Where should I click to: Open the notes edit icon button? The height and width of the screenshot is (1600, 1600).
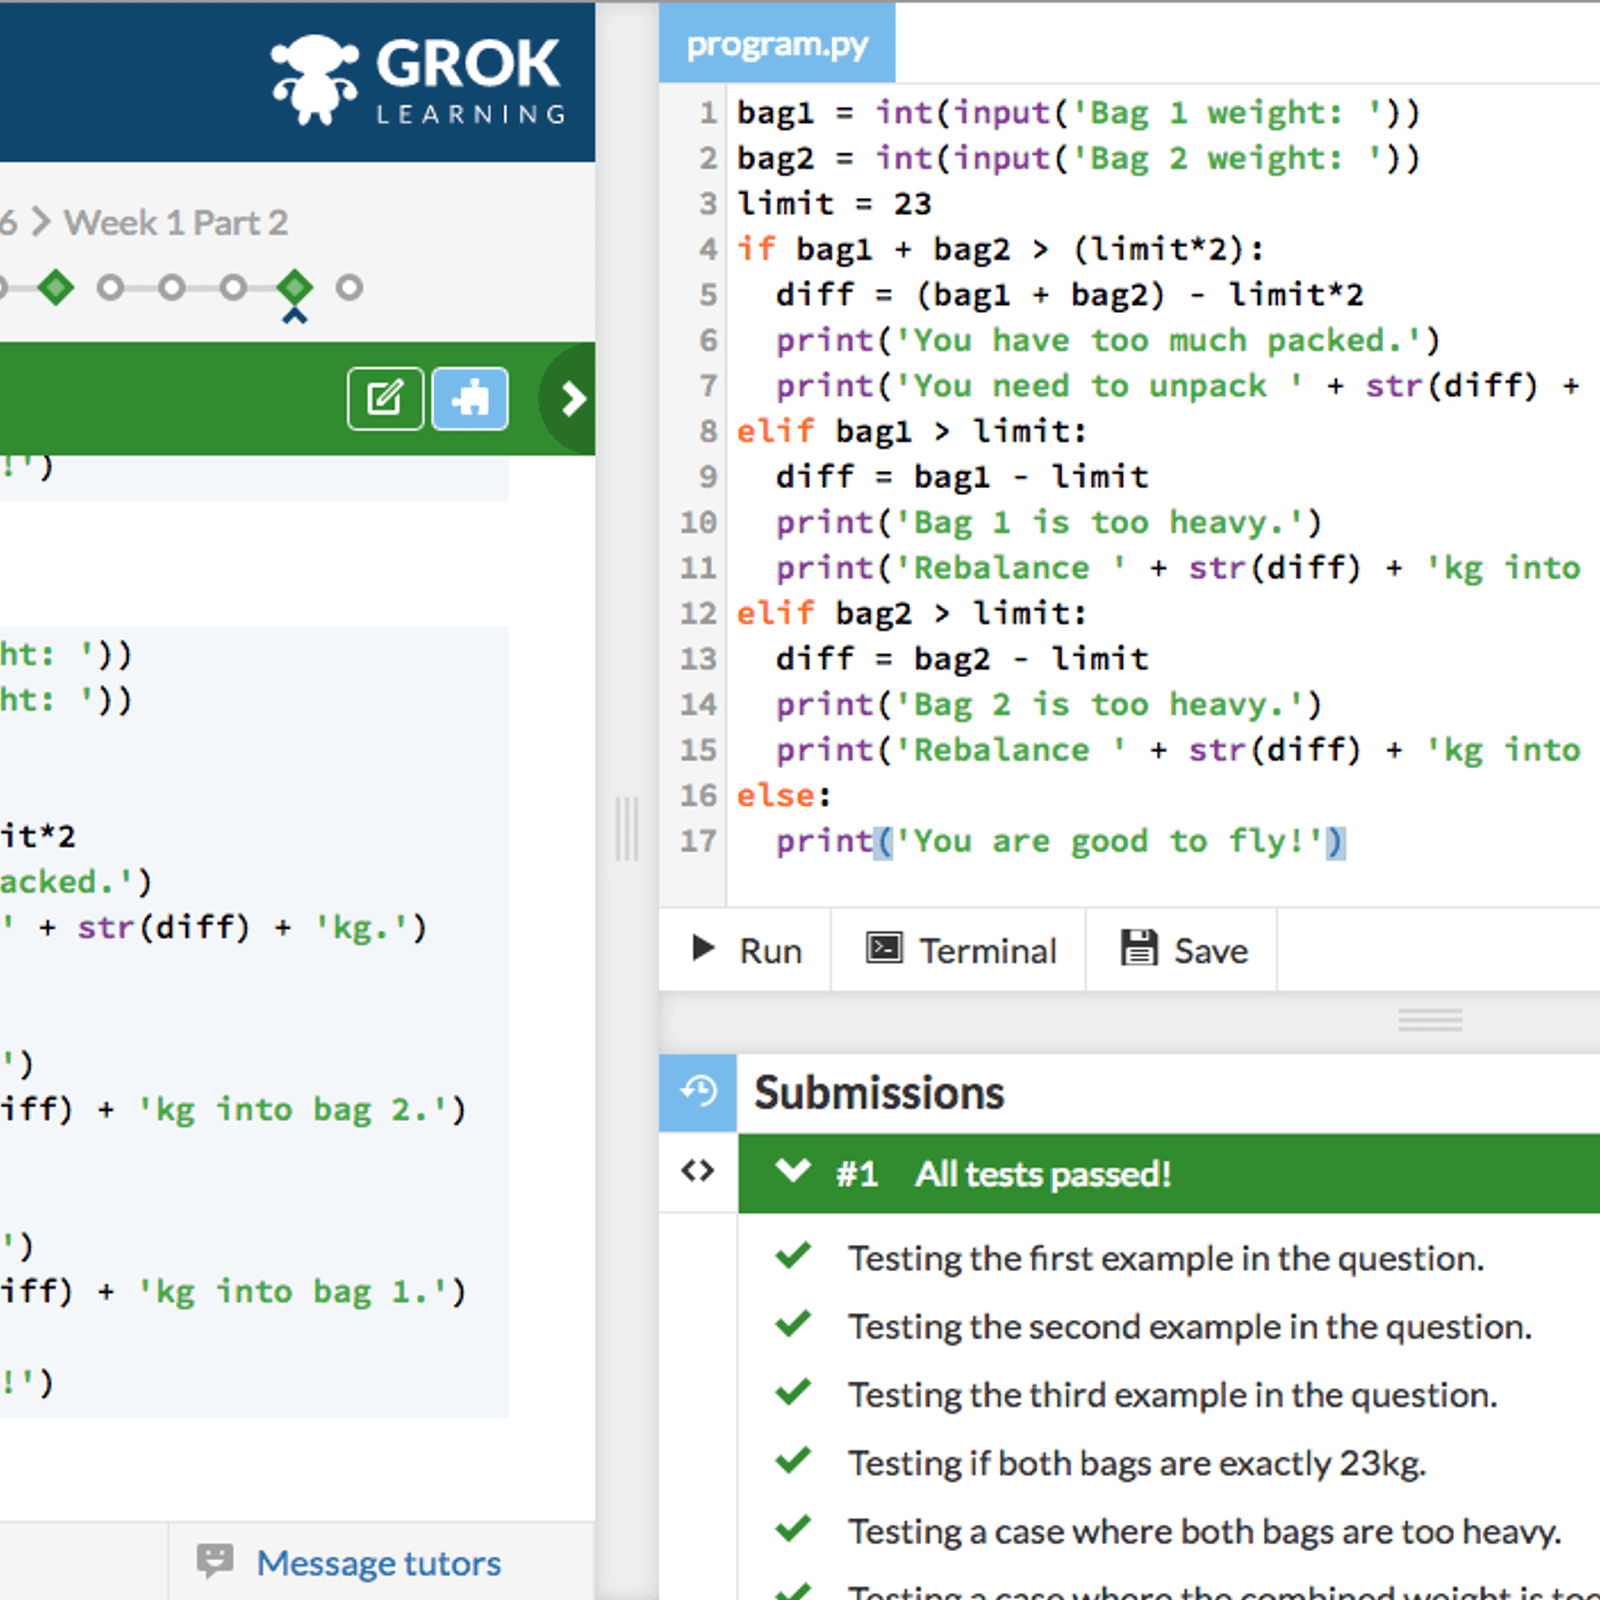385,399
